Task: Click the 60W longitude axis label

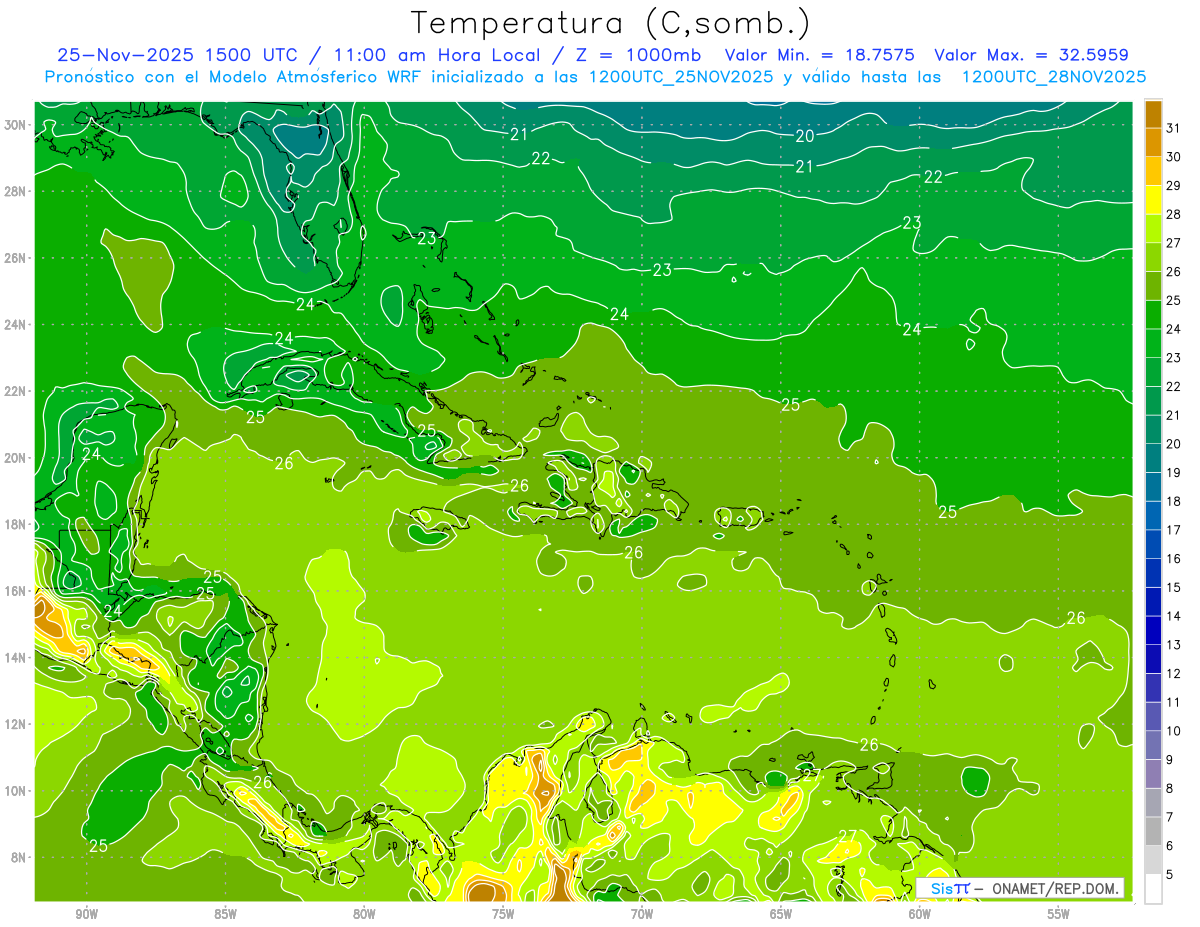Action: click(x=920, y=914)
